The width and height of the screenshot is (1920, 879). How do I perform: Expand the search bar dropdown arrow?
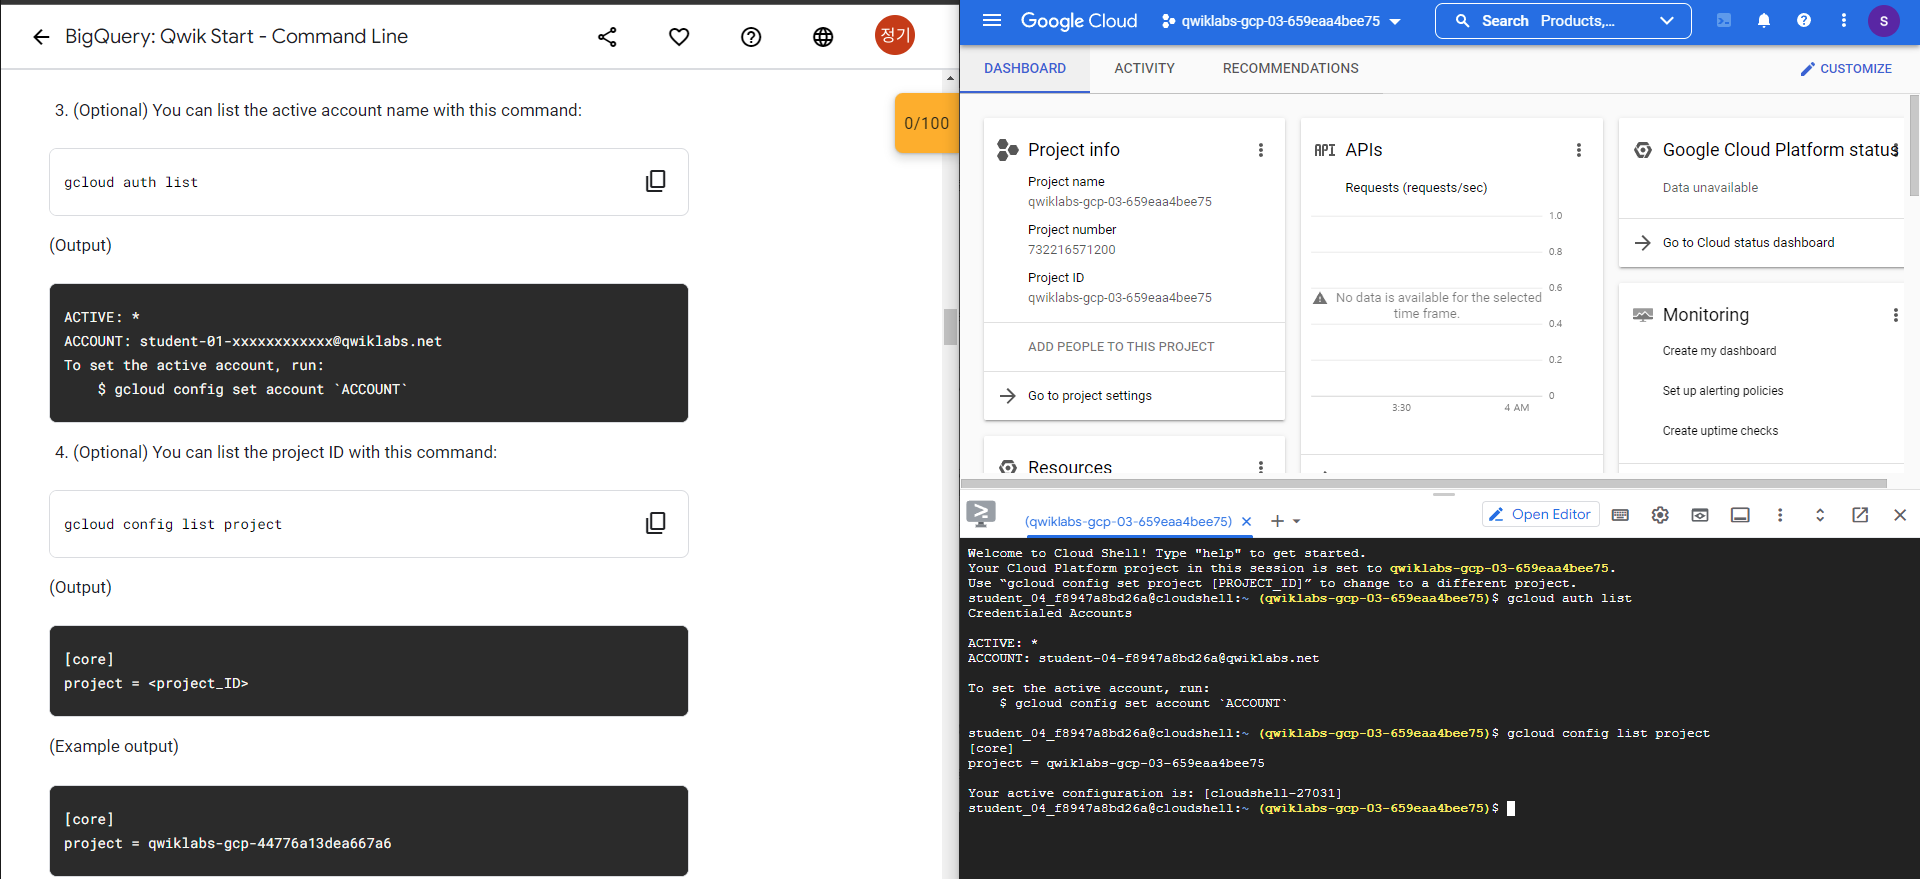pyautogui.click(x=1667, y=21)
